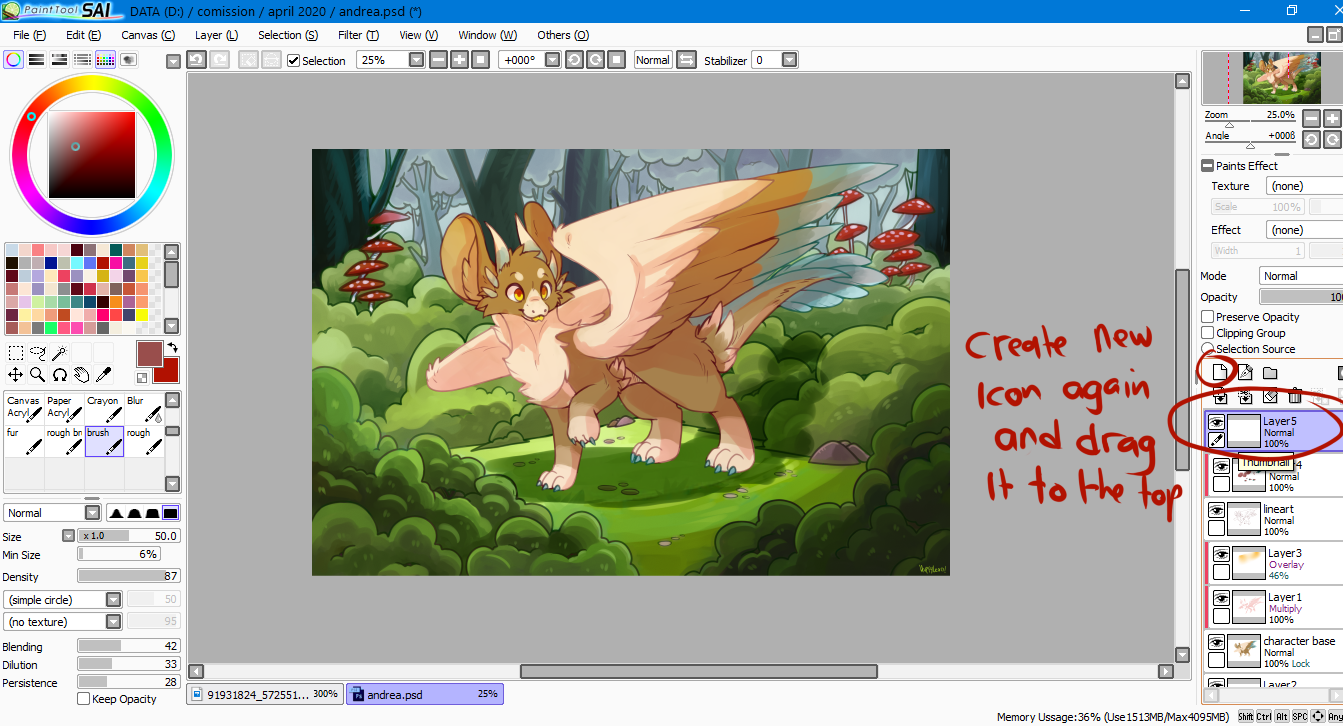Screen dimensions: 1343x726
Task: Choose the fur brush preset
Action: pyautogui.click(x=24, y=441)
